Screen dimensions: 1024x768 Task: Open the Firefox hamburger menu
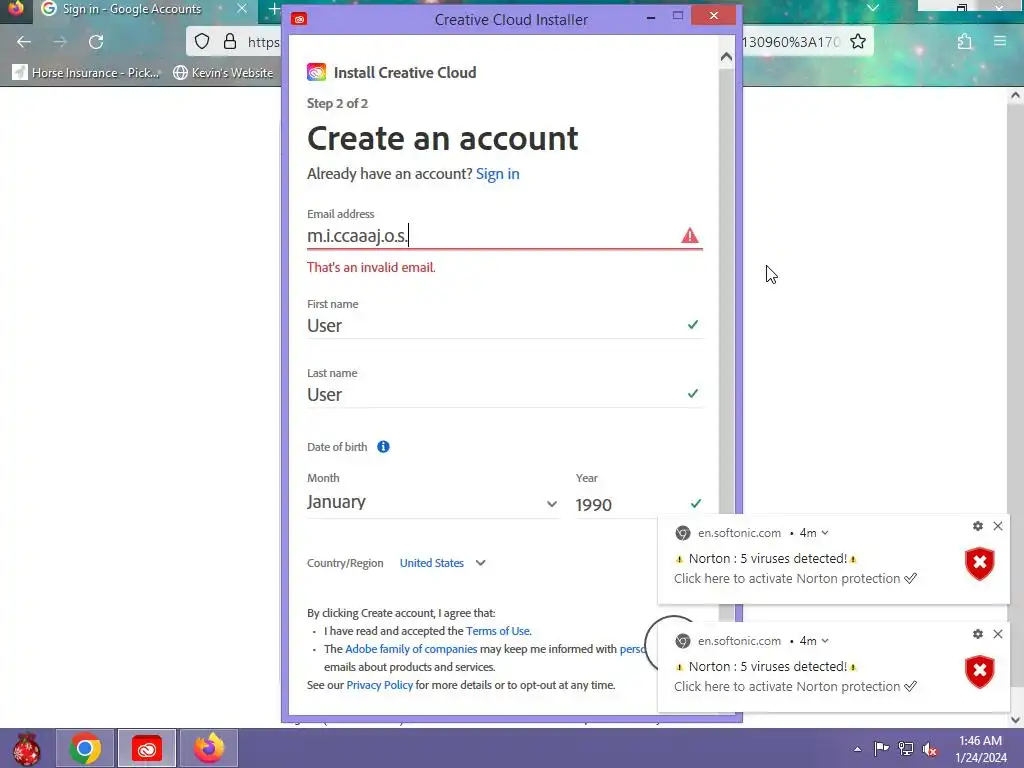pos(1000,41)
